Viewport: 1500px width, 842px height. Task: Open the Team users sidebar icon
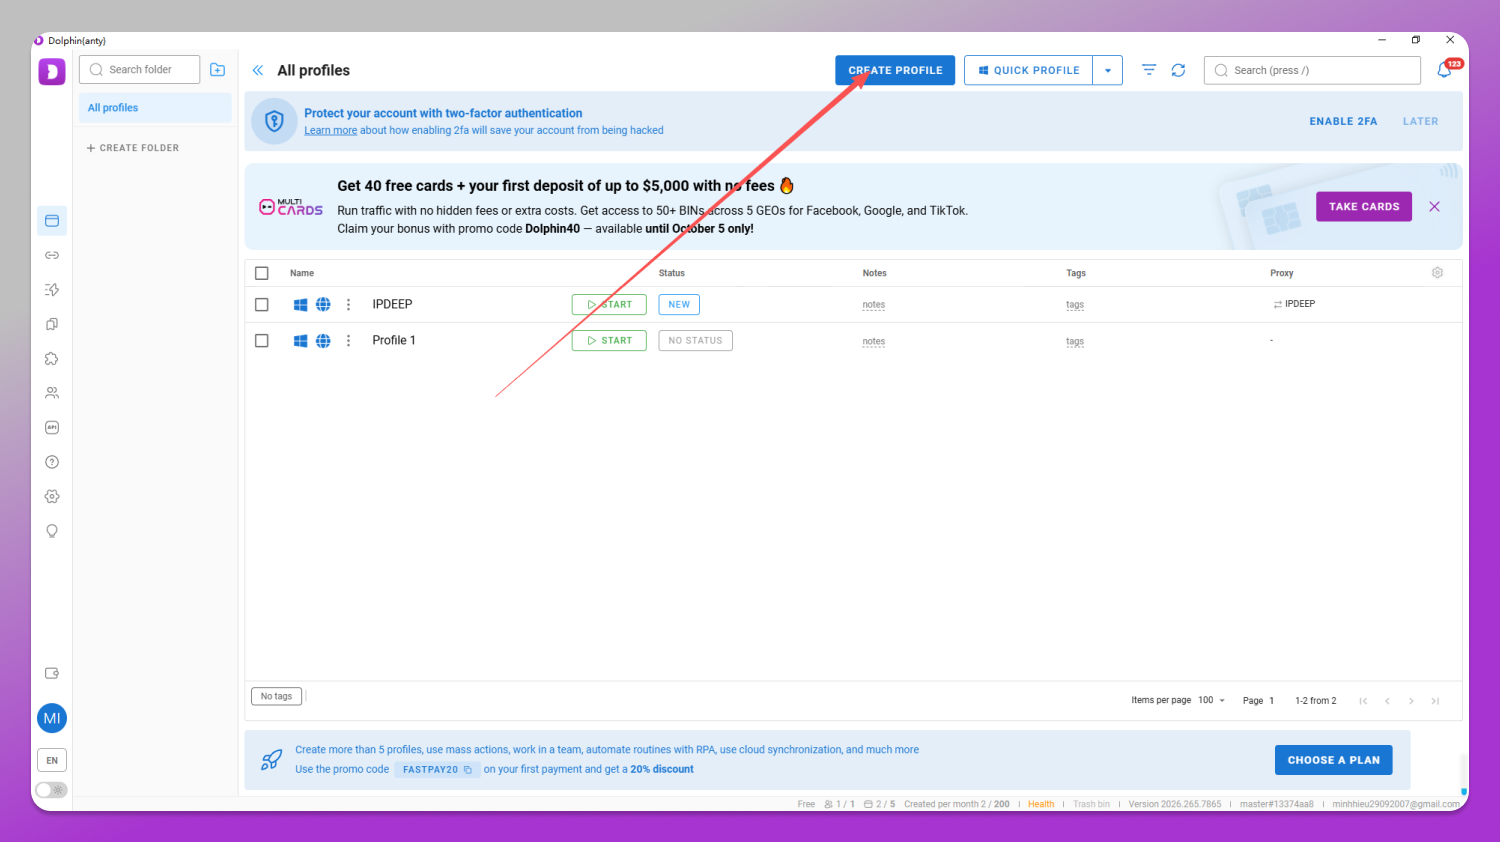(52, 393)
